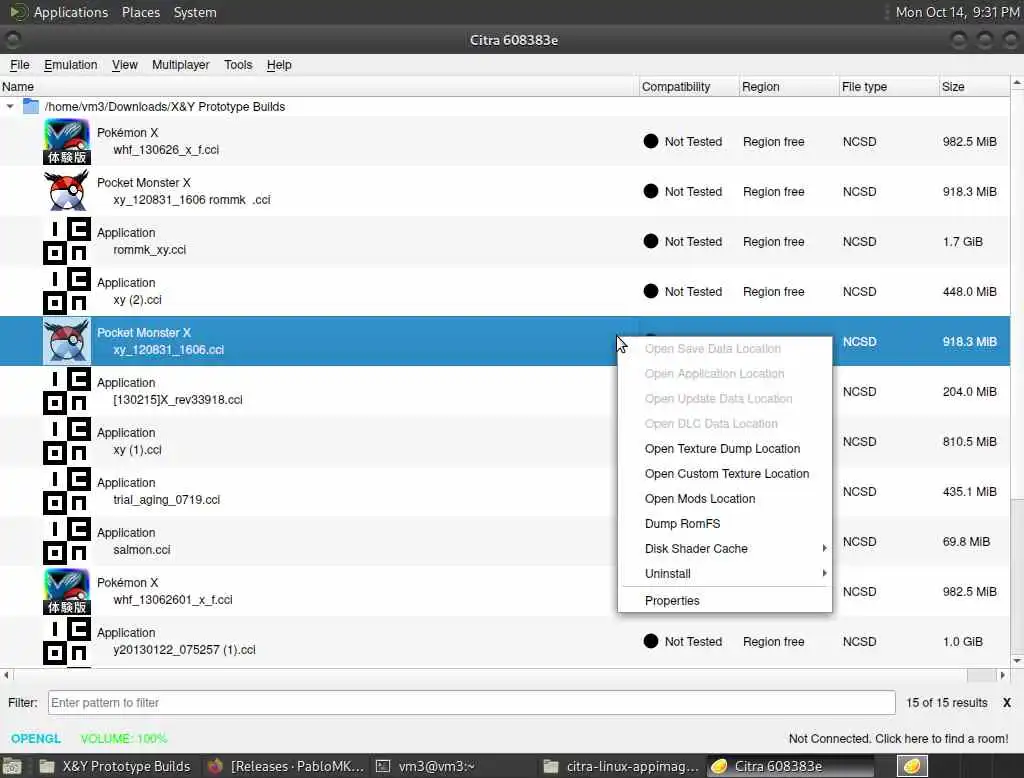Click the Citra lemon icon in taskbar

coord(719,766)
